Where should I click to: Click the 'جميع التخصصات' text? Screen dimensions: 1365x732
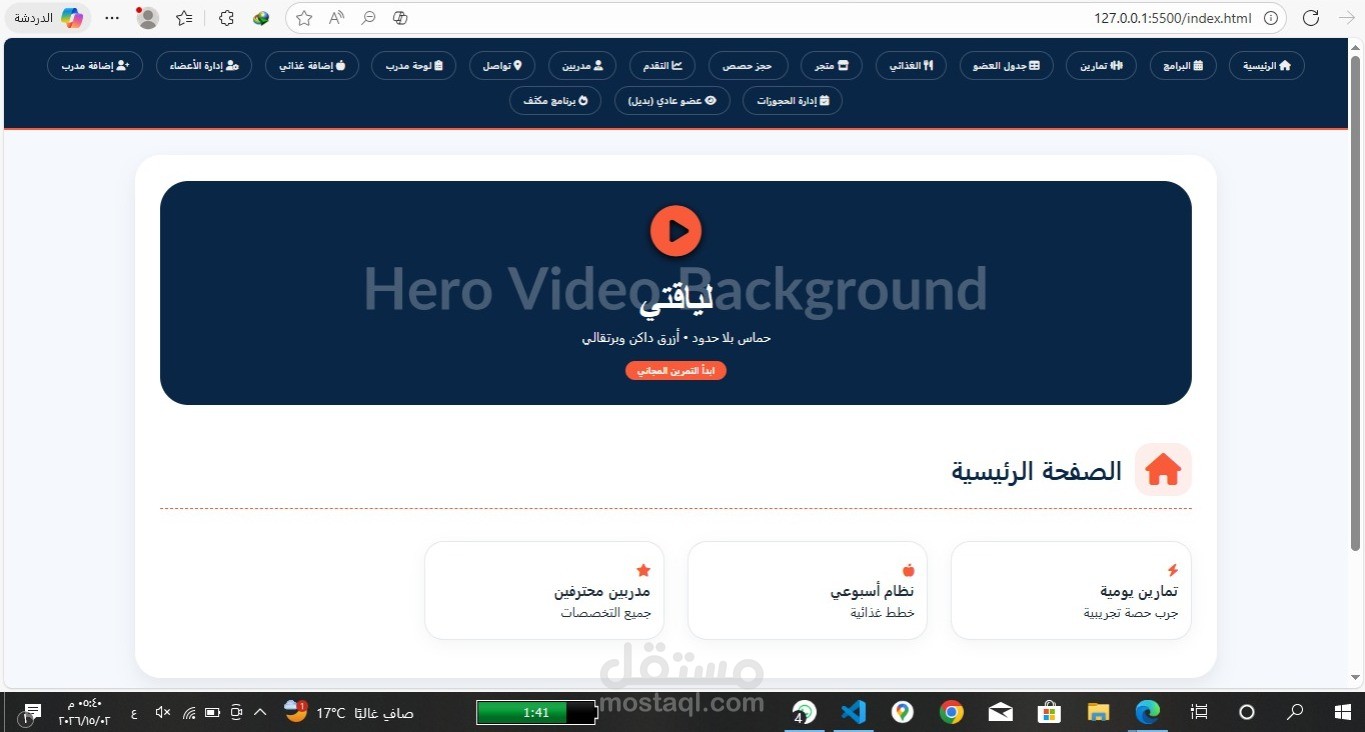(x=605, y=612)
